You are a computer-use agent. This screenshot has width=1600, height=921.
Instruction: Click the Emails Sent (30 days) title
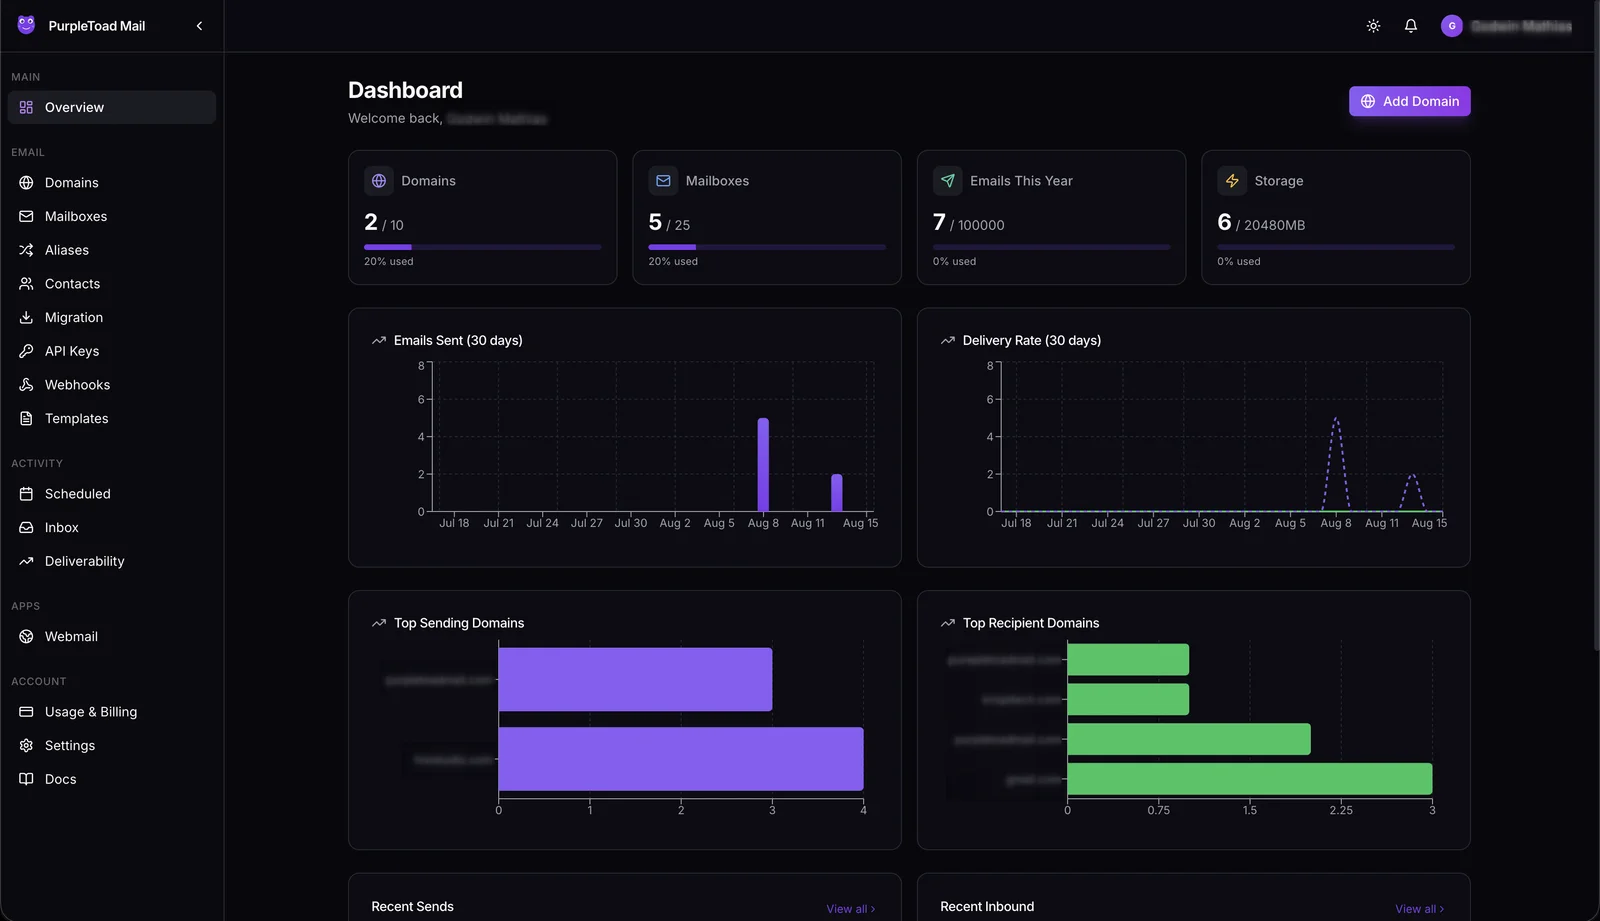(458, 340)
